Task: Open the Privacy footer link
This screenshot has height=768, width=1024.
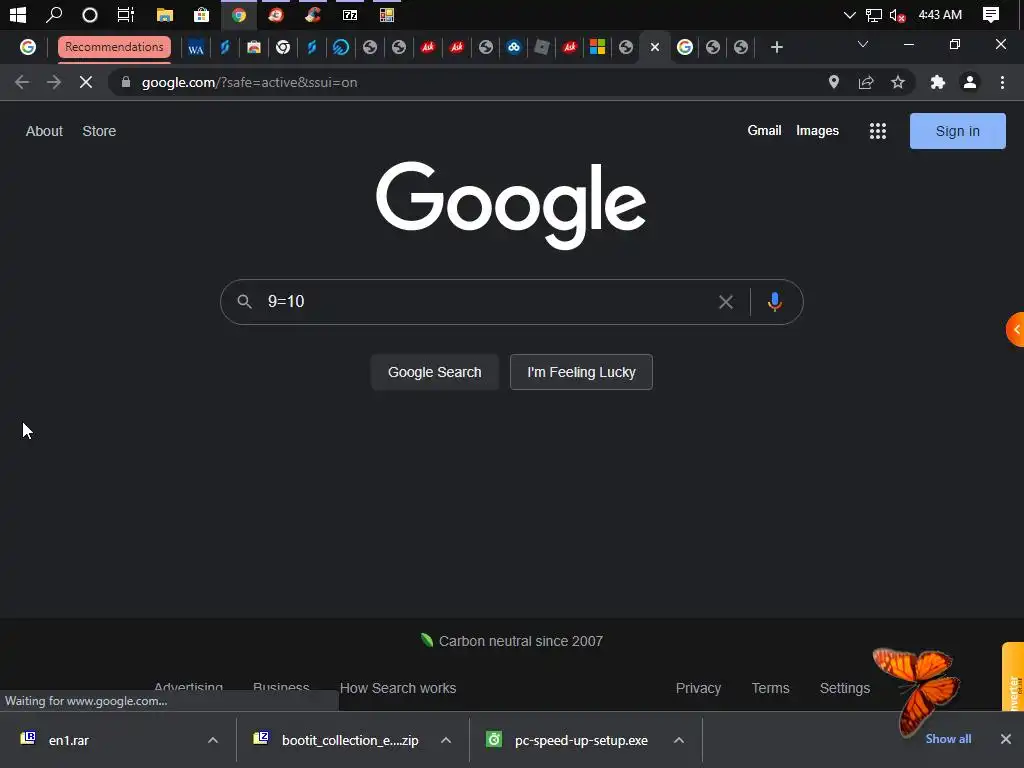Action: pos(698,688)
